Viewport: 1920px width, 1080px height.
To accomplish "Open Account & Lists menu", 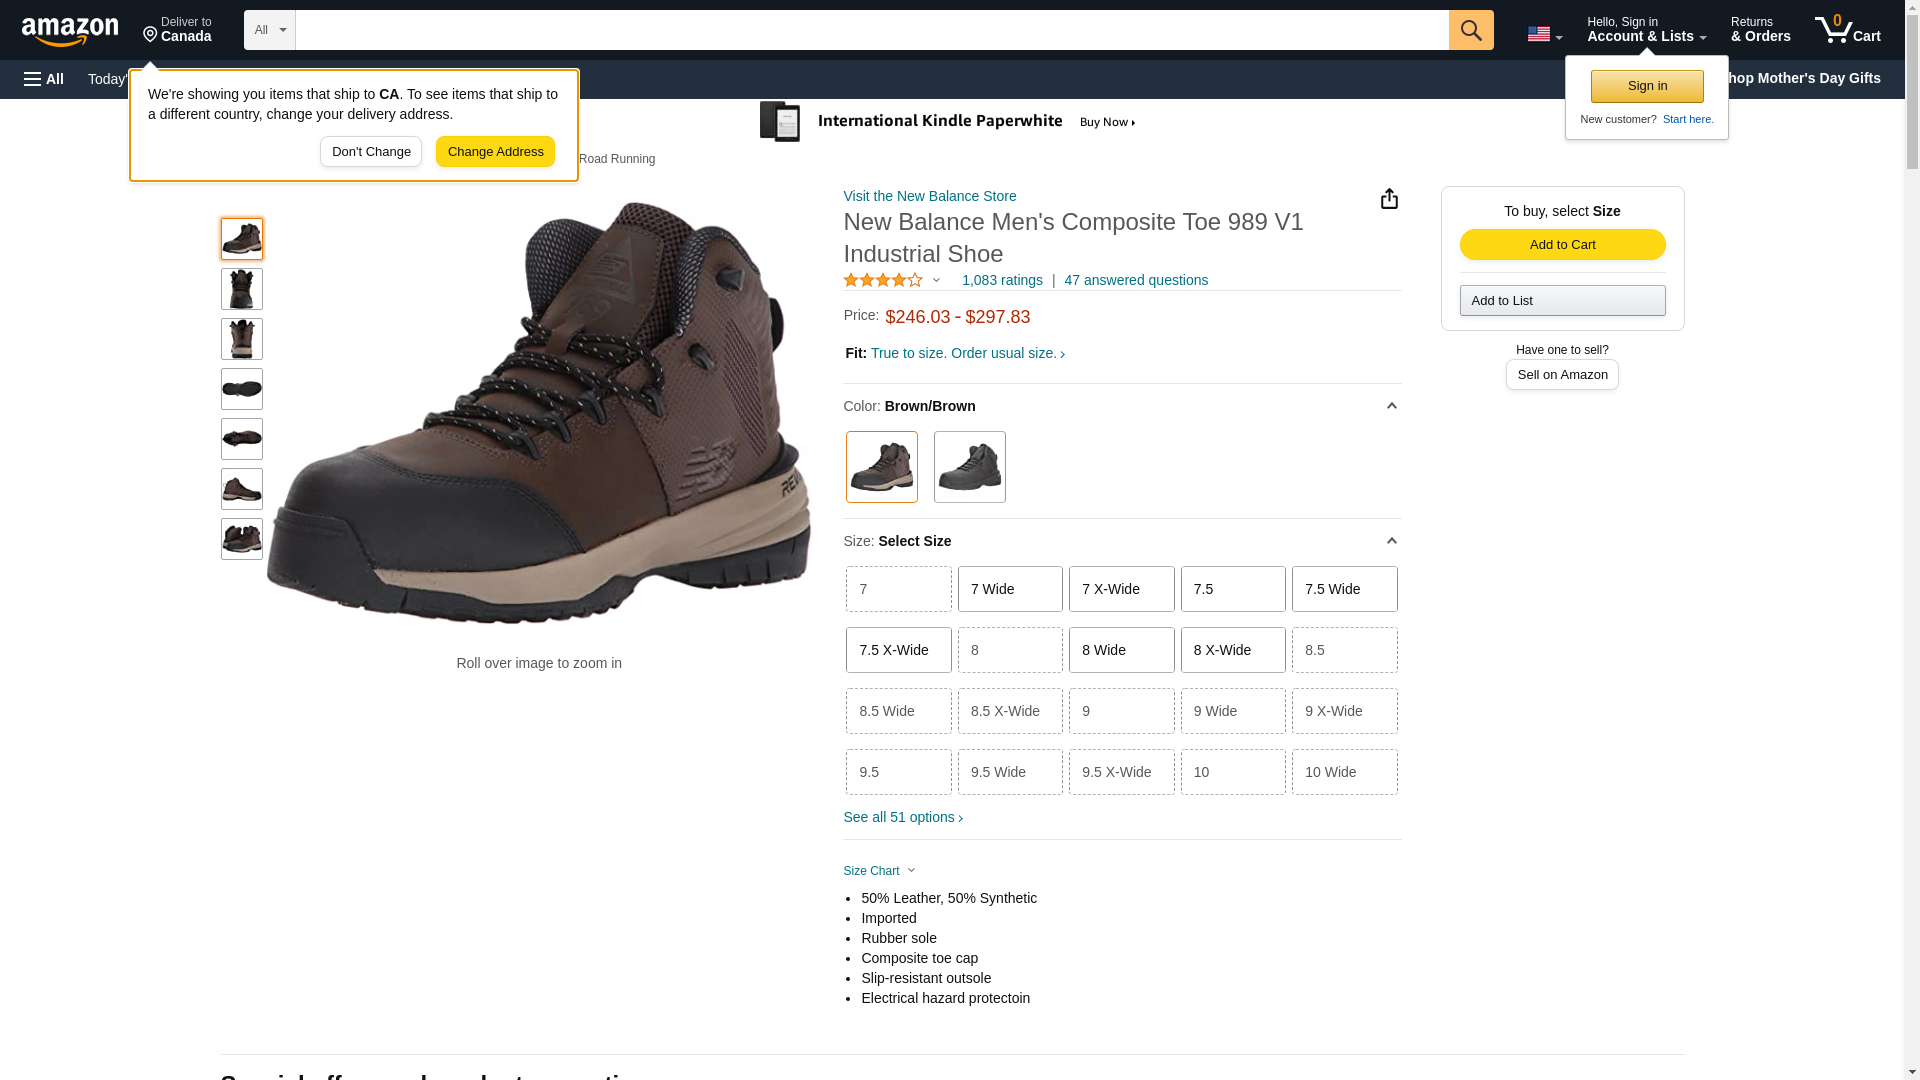I will 1646,30.
